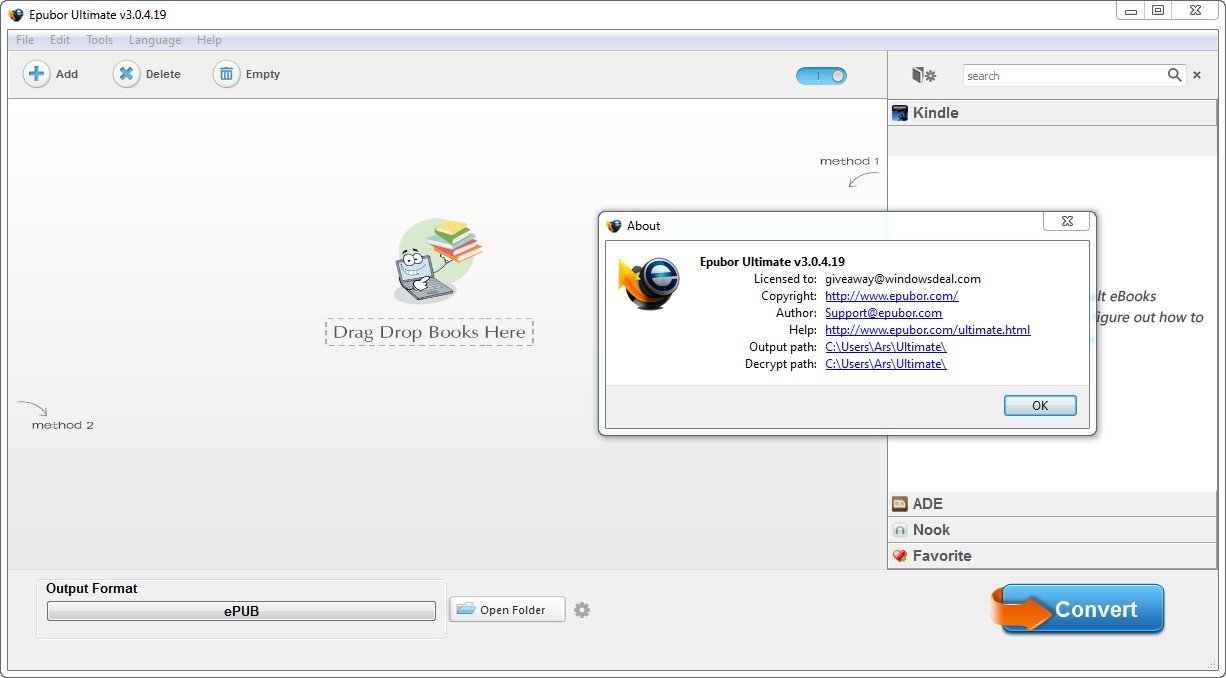
Task: Expand the Kindle library section
Action: point(1052,113)
